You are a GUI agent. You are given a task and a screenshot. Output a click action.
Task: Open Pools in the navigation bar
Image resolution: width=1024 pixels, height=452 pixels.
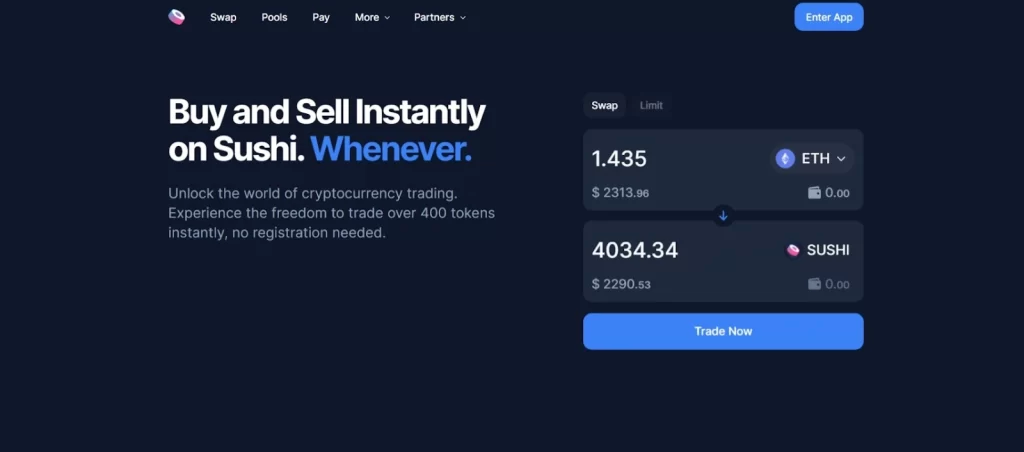click(274, 18)
